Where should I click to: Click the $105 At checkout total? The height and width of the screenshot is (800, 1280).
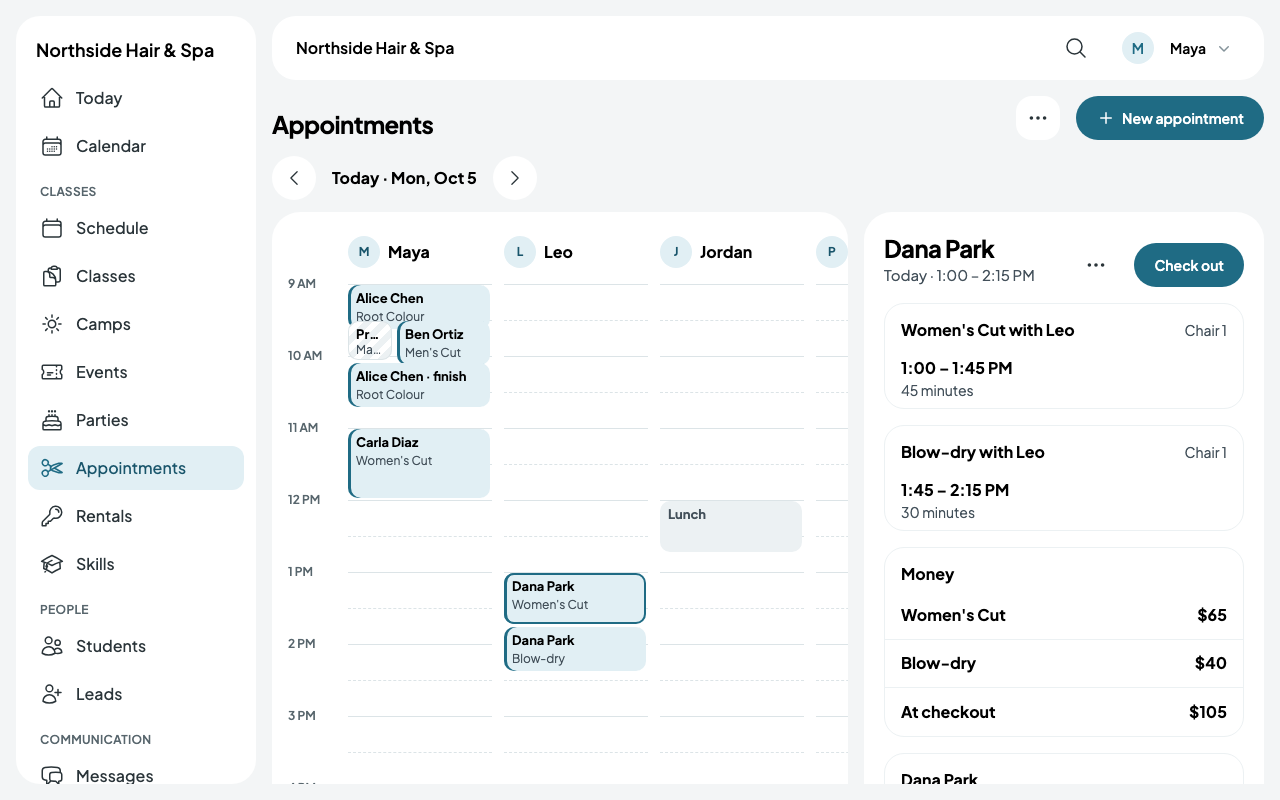(x=1208, y=712)
